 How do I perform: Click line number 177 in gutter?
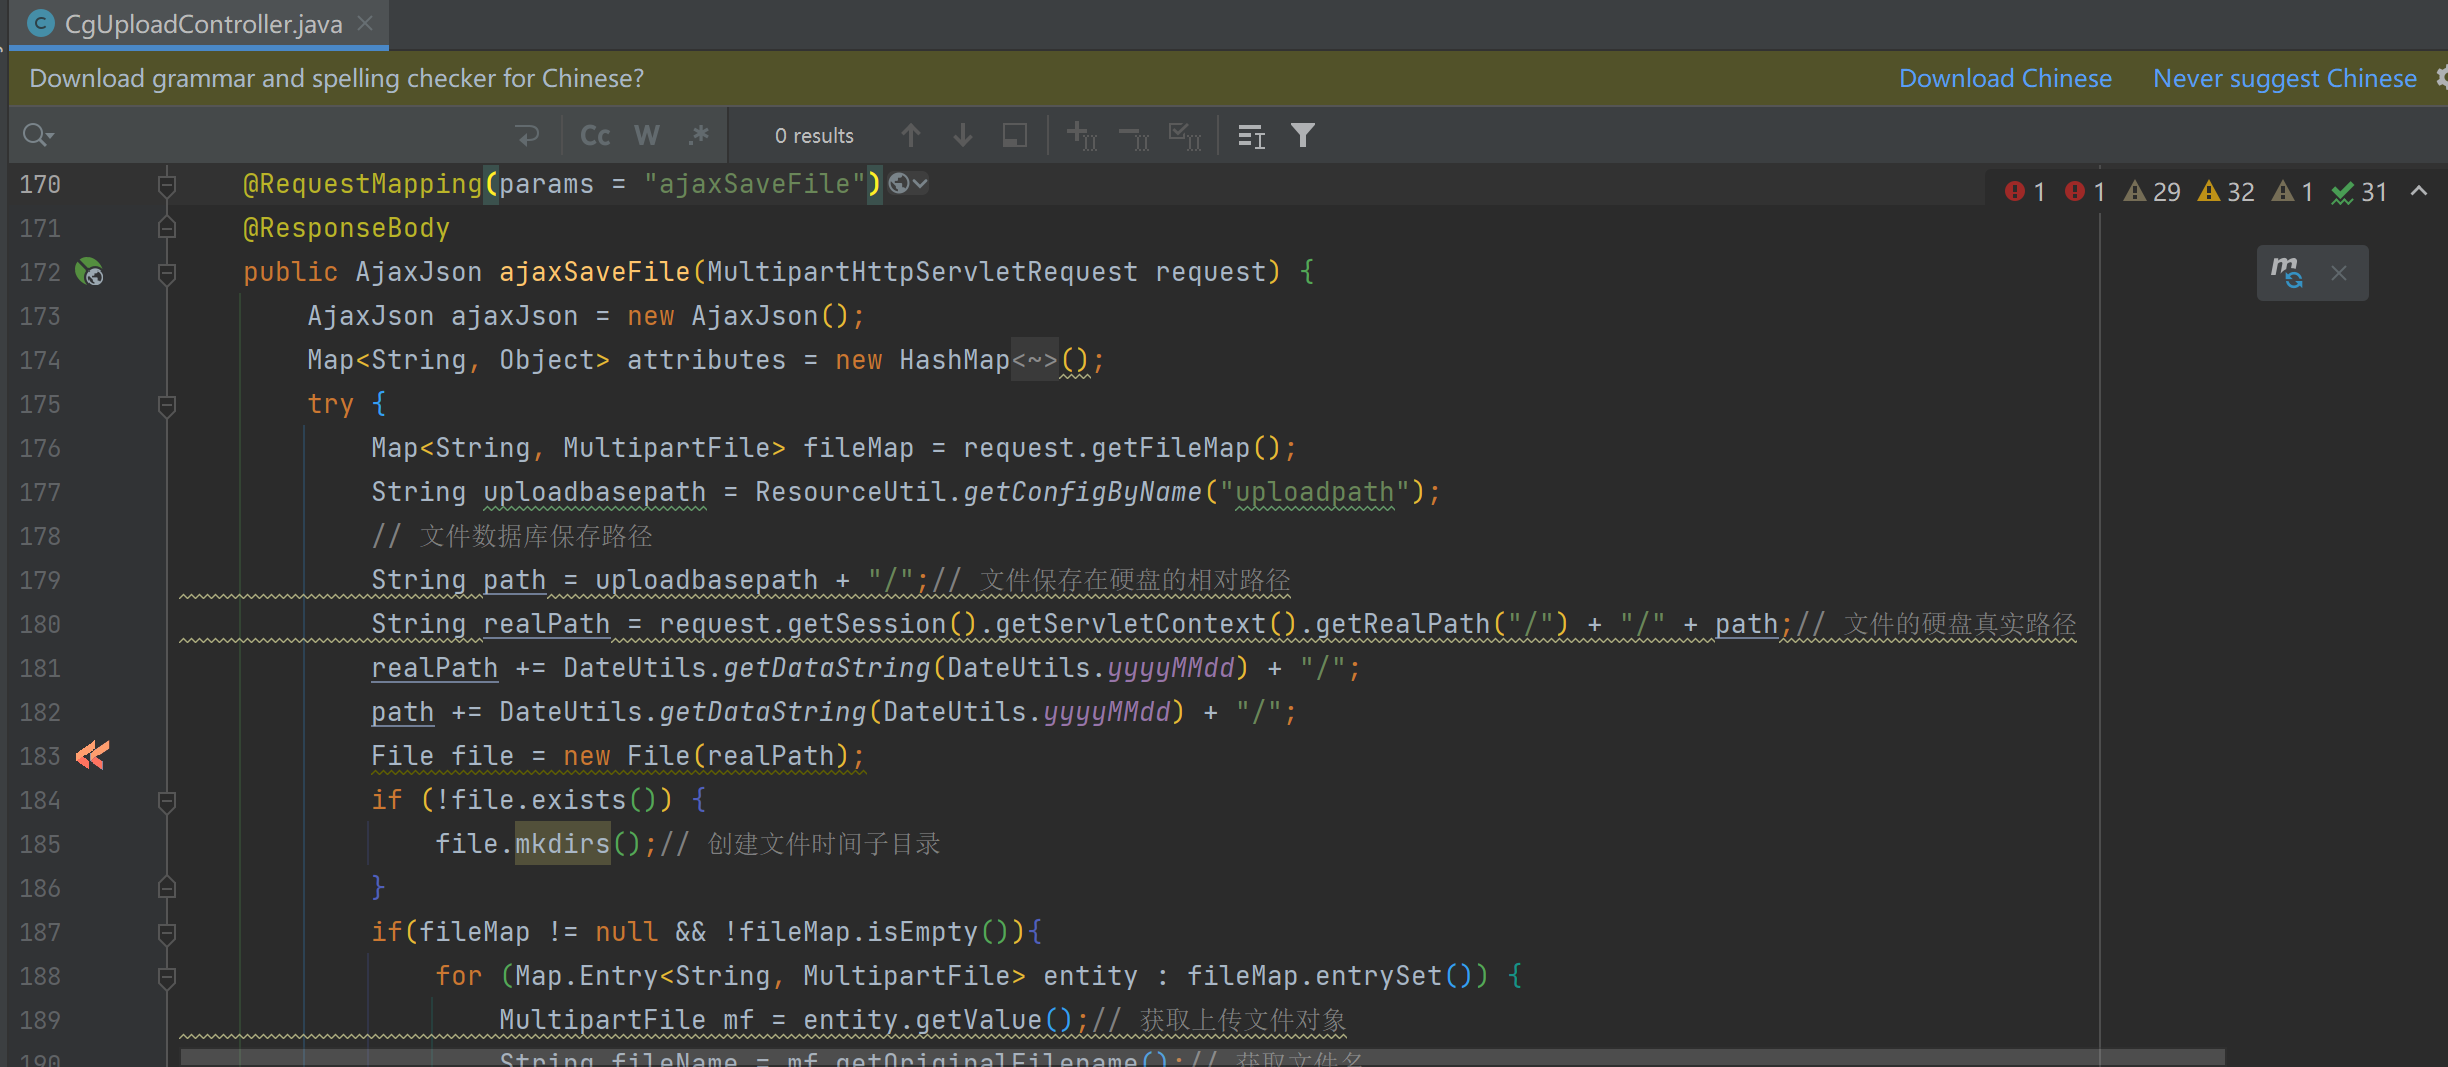(40, 492)
